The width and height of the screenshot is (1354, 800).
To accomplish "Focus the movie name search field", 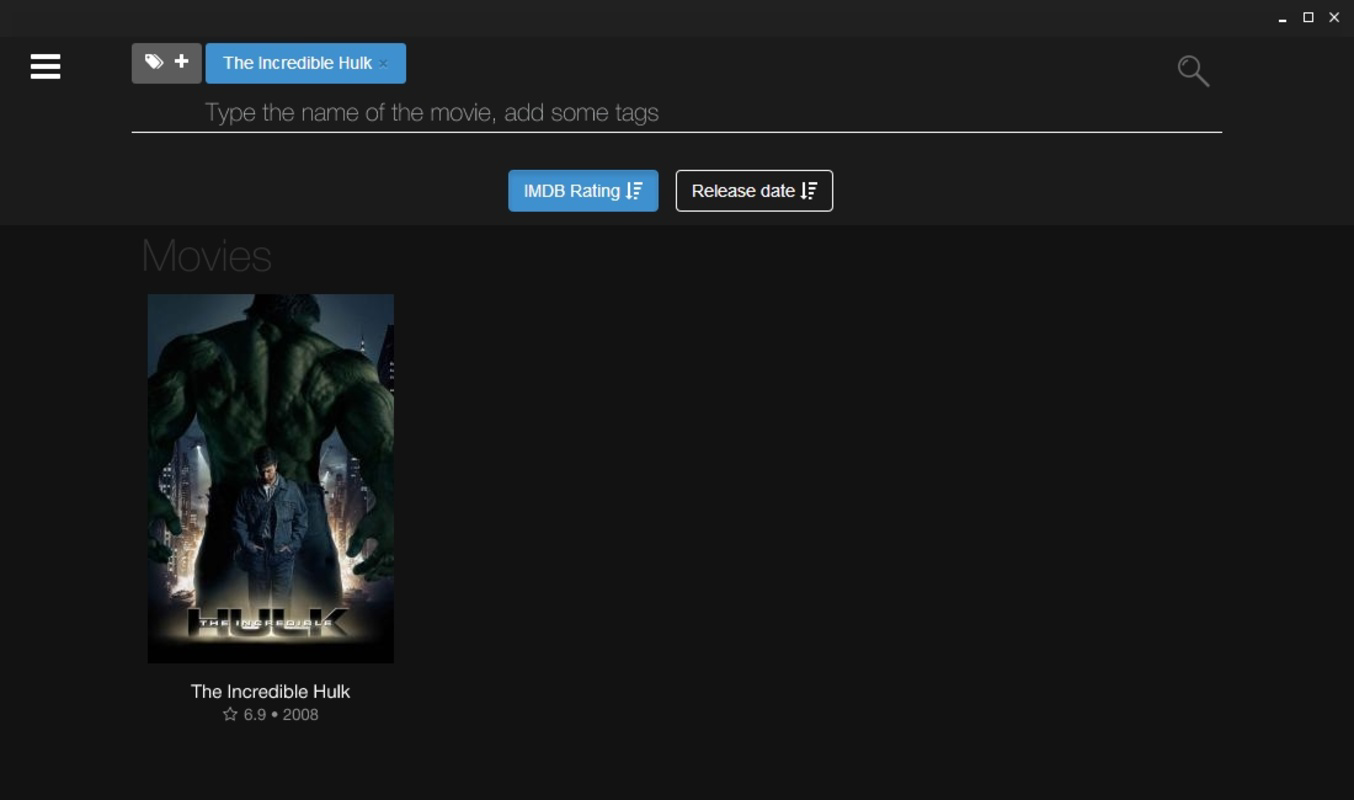I will [x=676, y=112].
